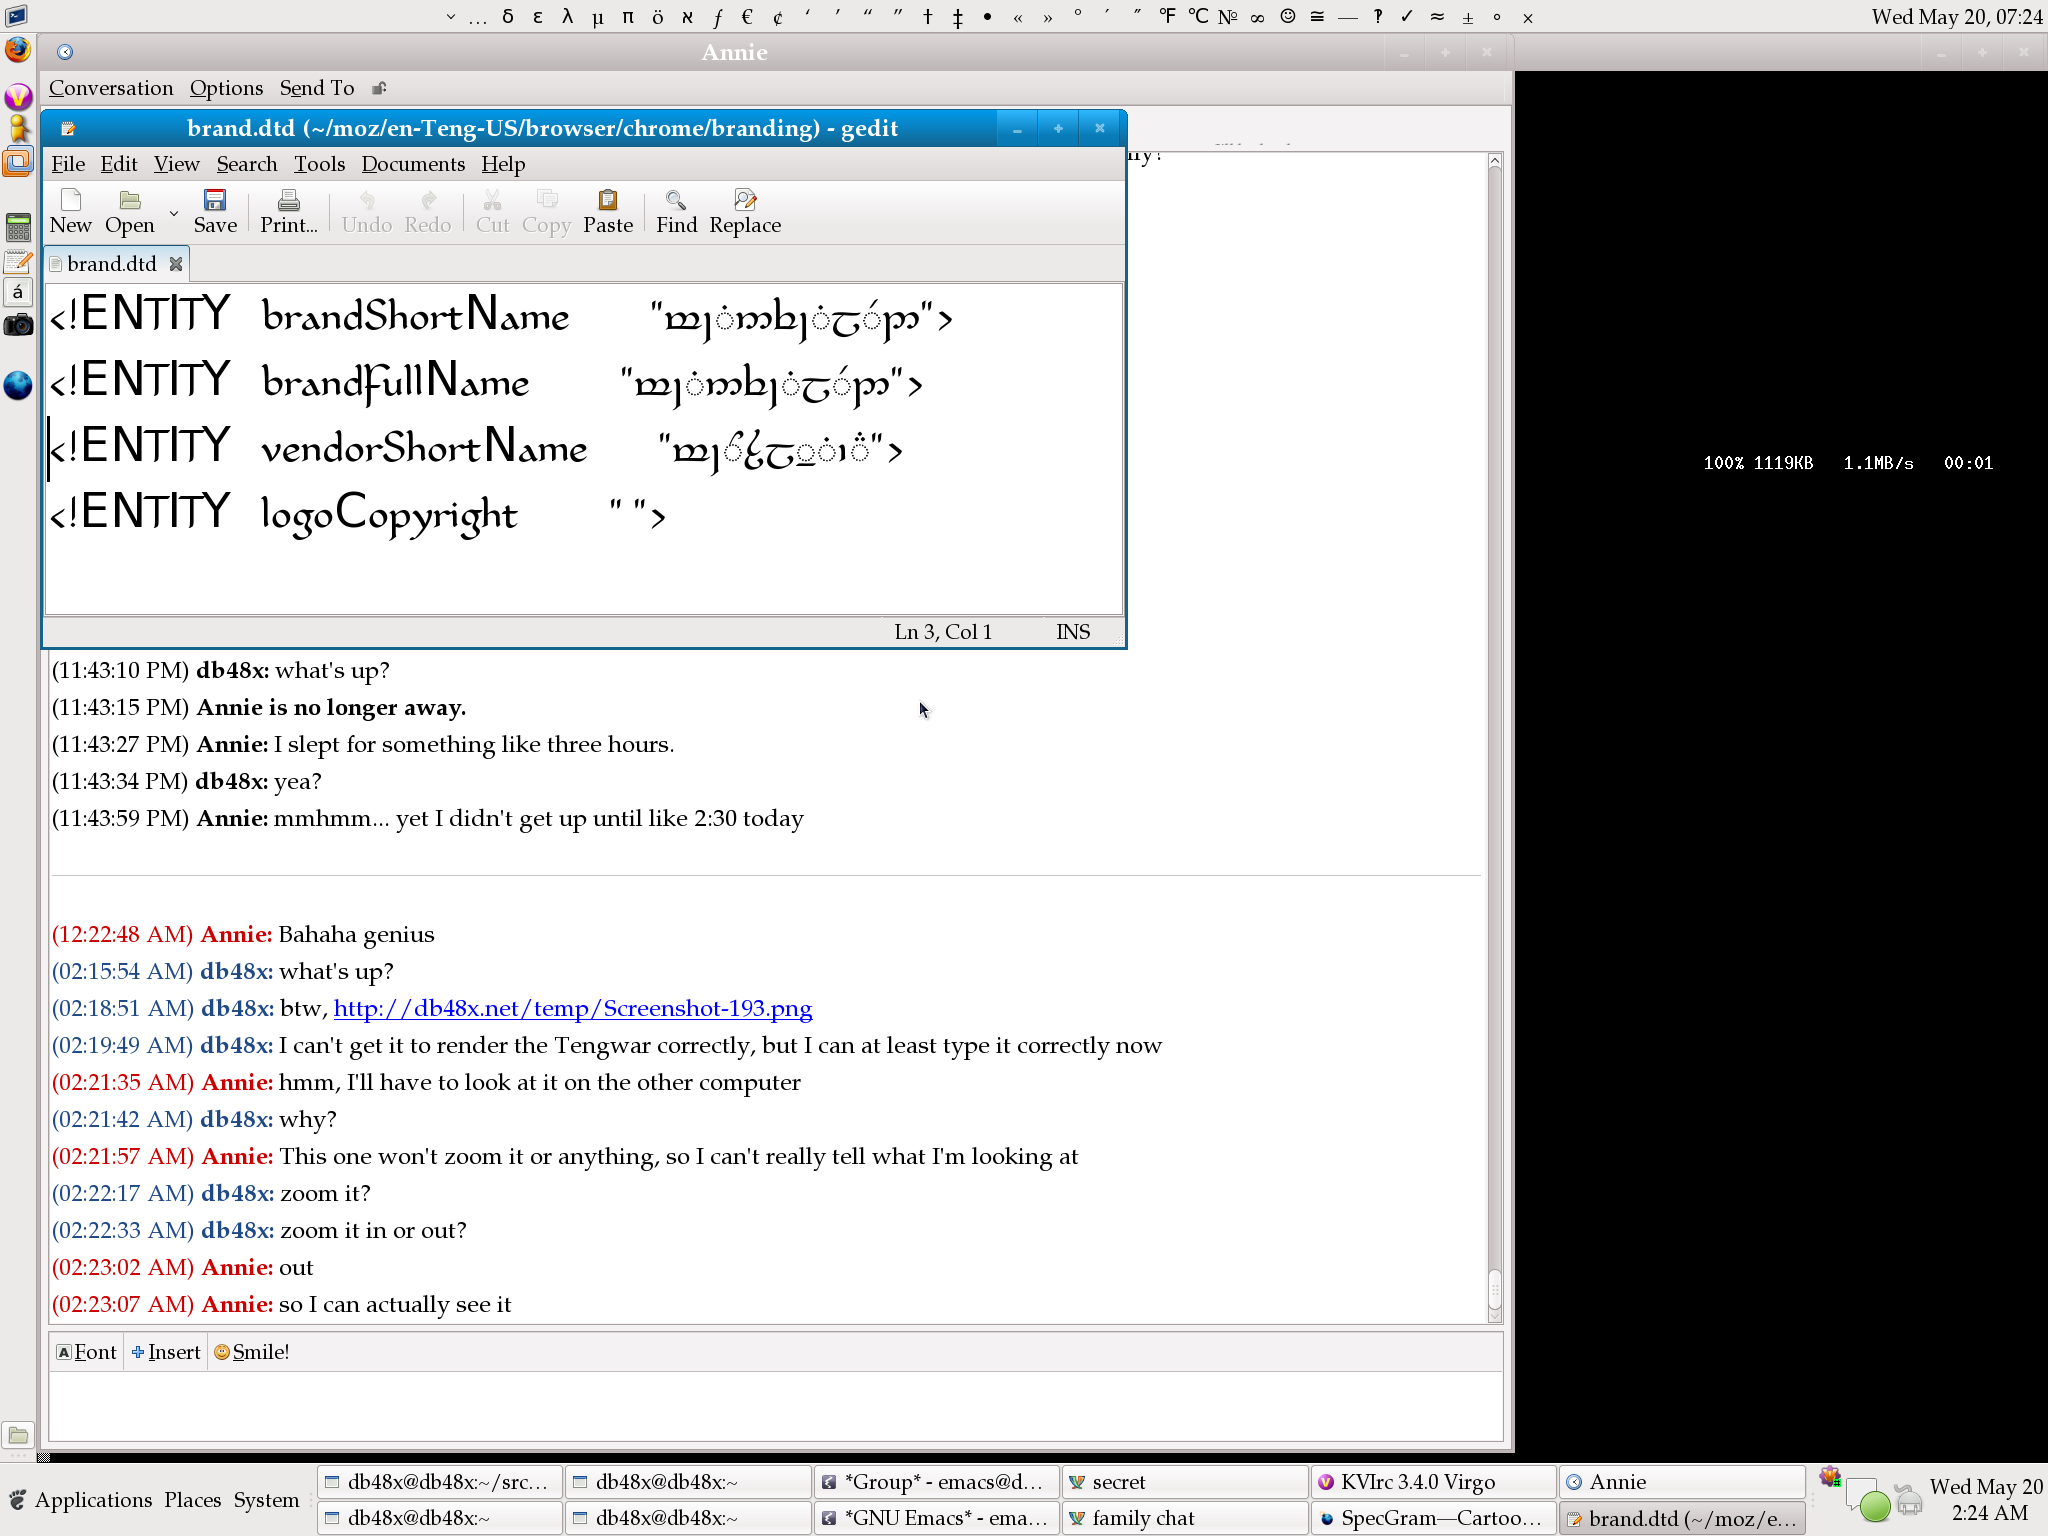Open the Send To menu

pos(317,88)
